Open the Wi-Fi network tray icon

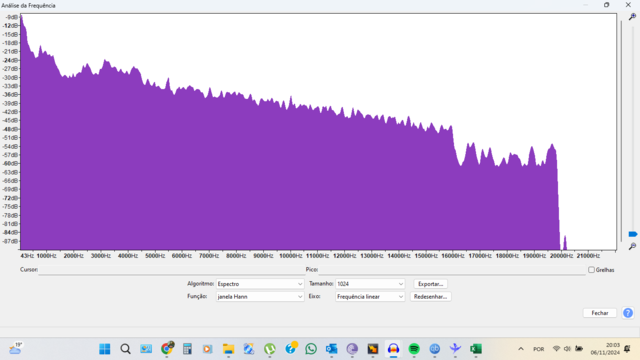point(556,349)
